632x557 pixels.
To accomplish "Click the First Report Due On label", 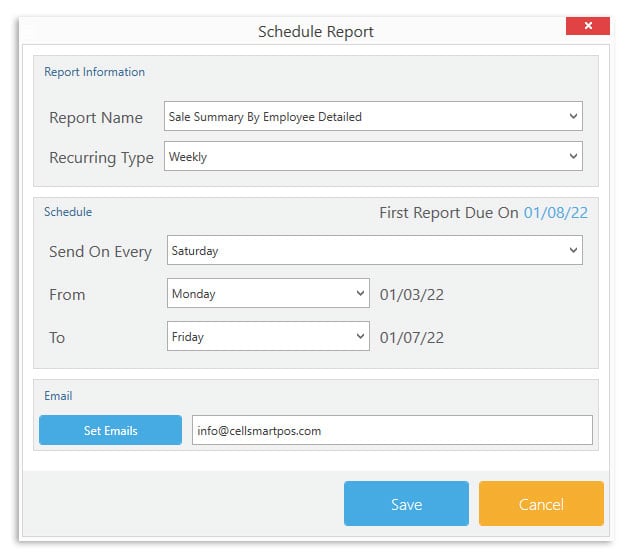I will (449, 213).
